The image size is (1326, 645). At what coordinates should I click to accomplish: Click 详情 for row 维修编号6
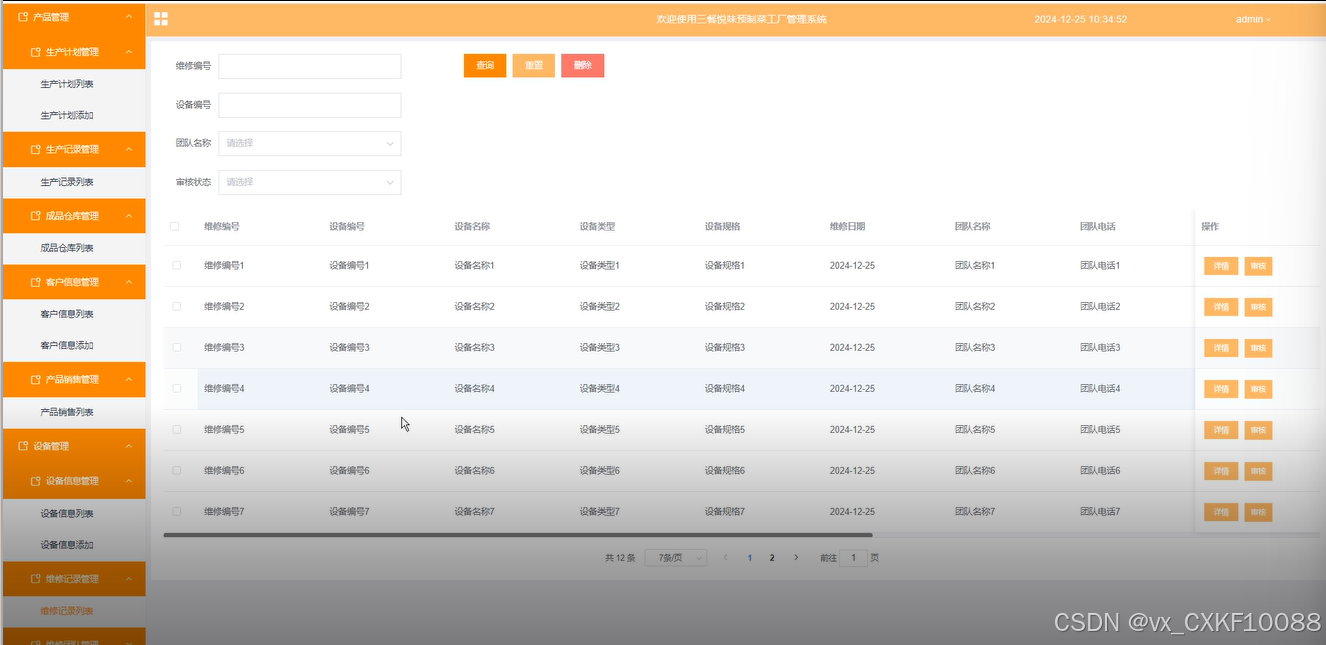click(1221, 471)
